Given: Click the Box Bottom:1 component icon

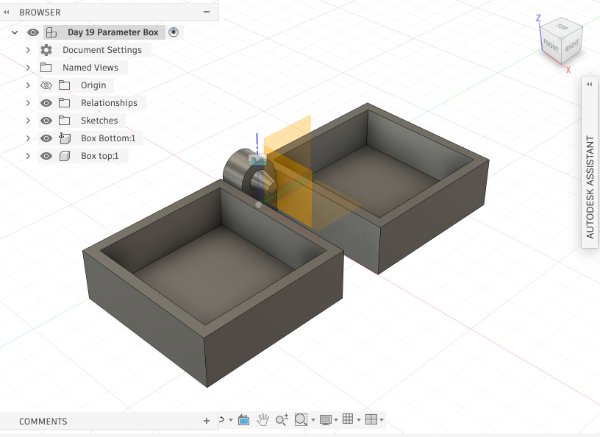Looking at the screenshot, I should [64, 138].
